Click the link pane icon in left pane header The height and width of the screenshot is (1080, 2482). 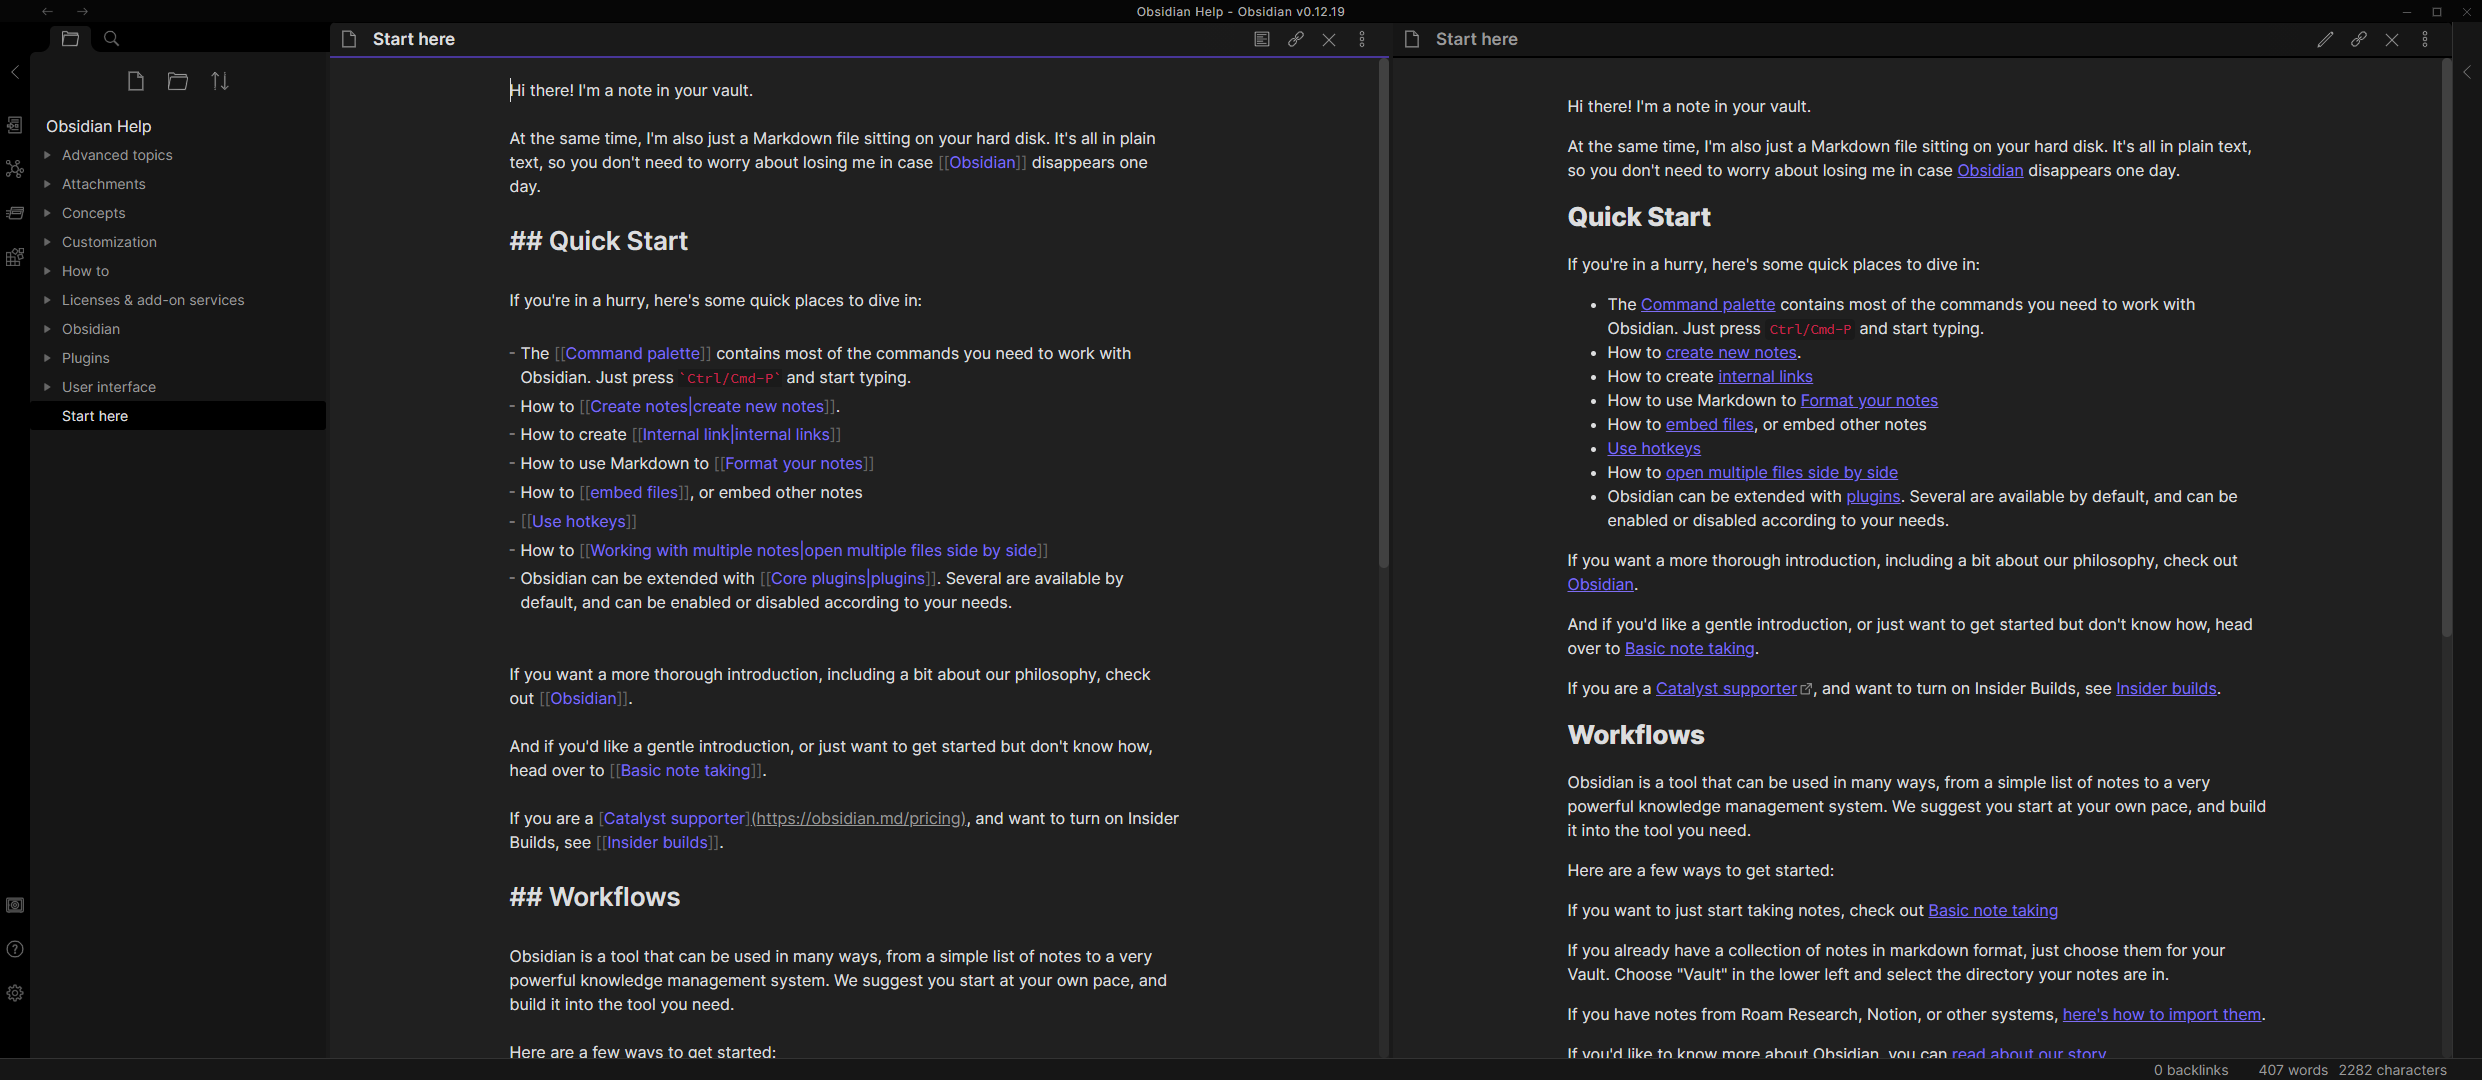click(x=1295, y=39)
